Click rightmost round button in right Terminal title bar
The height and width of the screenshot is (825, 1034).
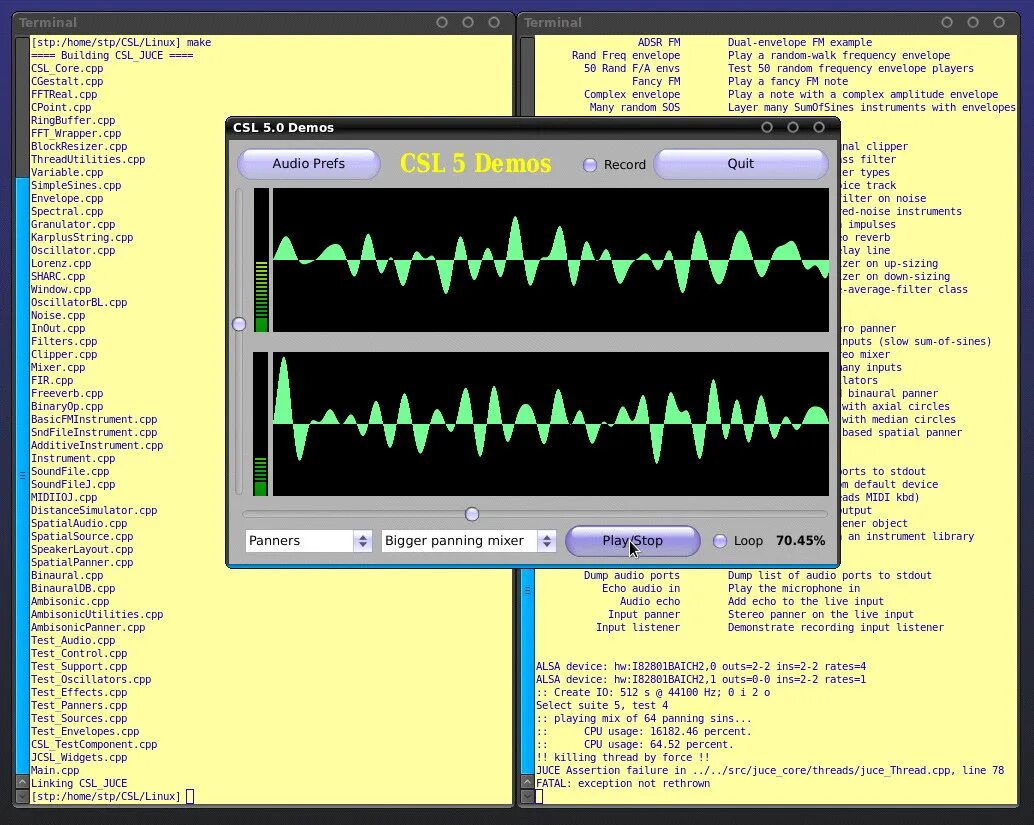point(999,22)
